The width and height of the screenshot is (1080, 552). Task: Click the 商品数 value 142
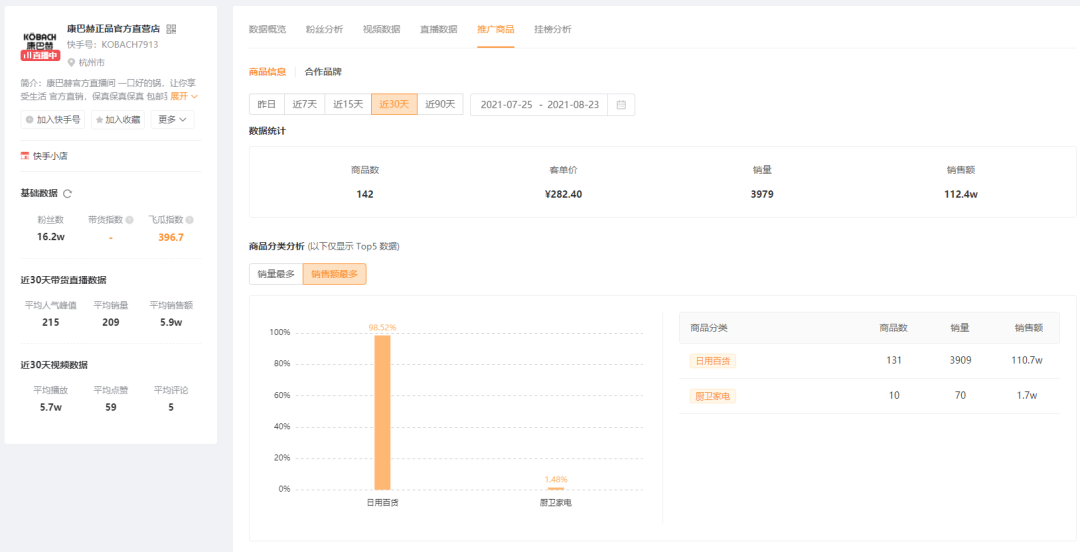[365, 194]
